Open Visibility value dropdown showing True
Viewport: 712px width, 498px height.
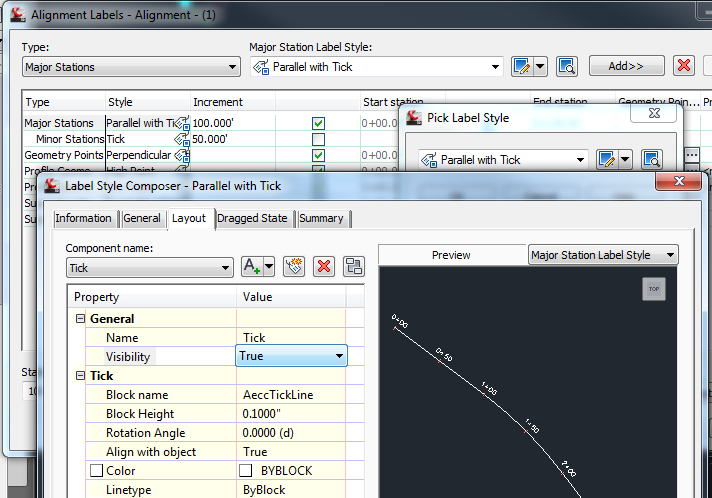292,356
